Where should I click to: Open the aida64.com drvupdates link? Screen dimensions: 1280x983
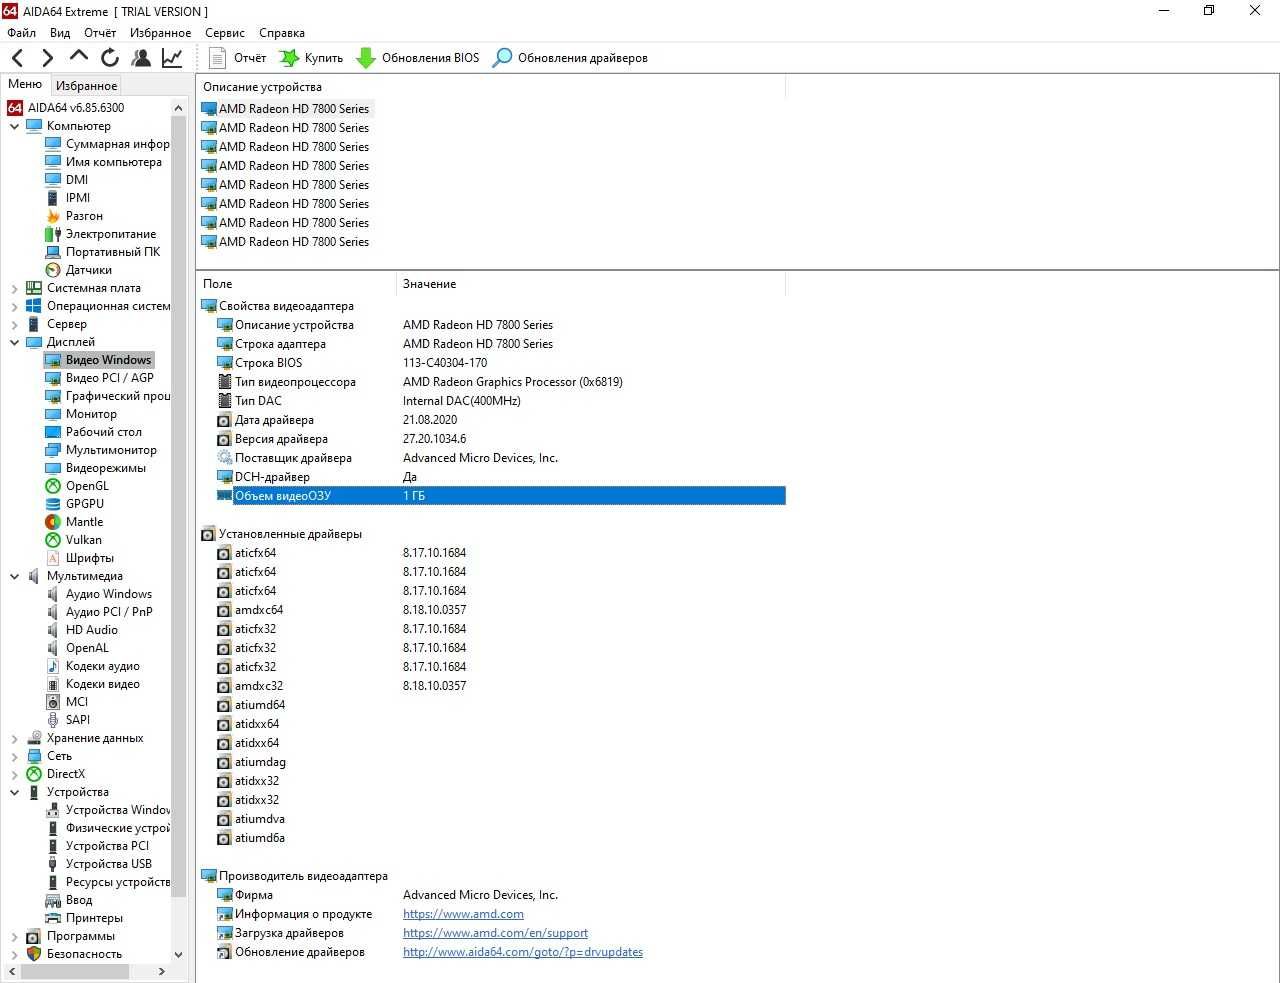(523, 952)
